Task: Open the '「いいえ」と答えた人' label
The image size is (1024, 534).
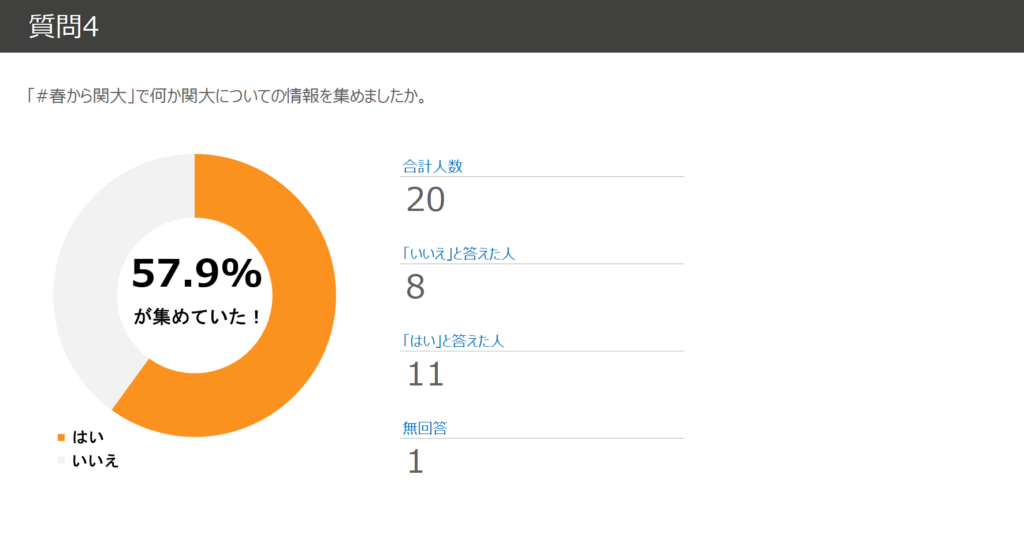Action: [458, 254]
